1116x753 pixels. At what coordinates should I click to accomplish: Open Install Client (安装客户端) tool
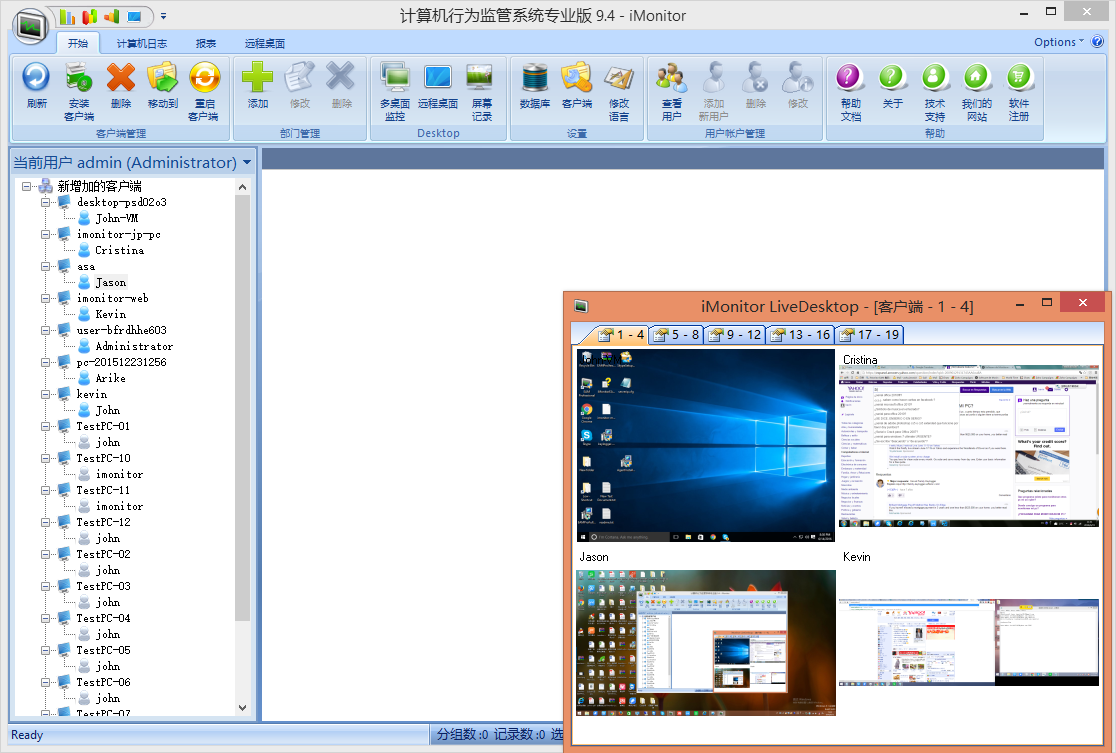pyautogui.click(x=79, y=78)
